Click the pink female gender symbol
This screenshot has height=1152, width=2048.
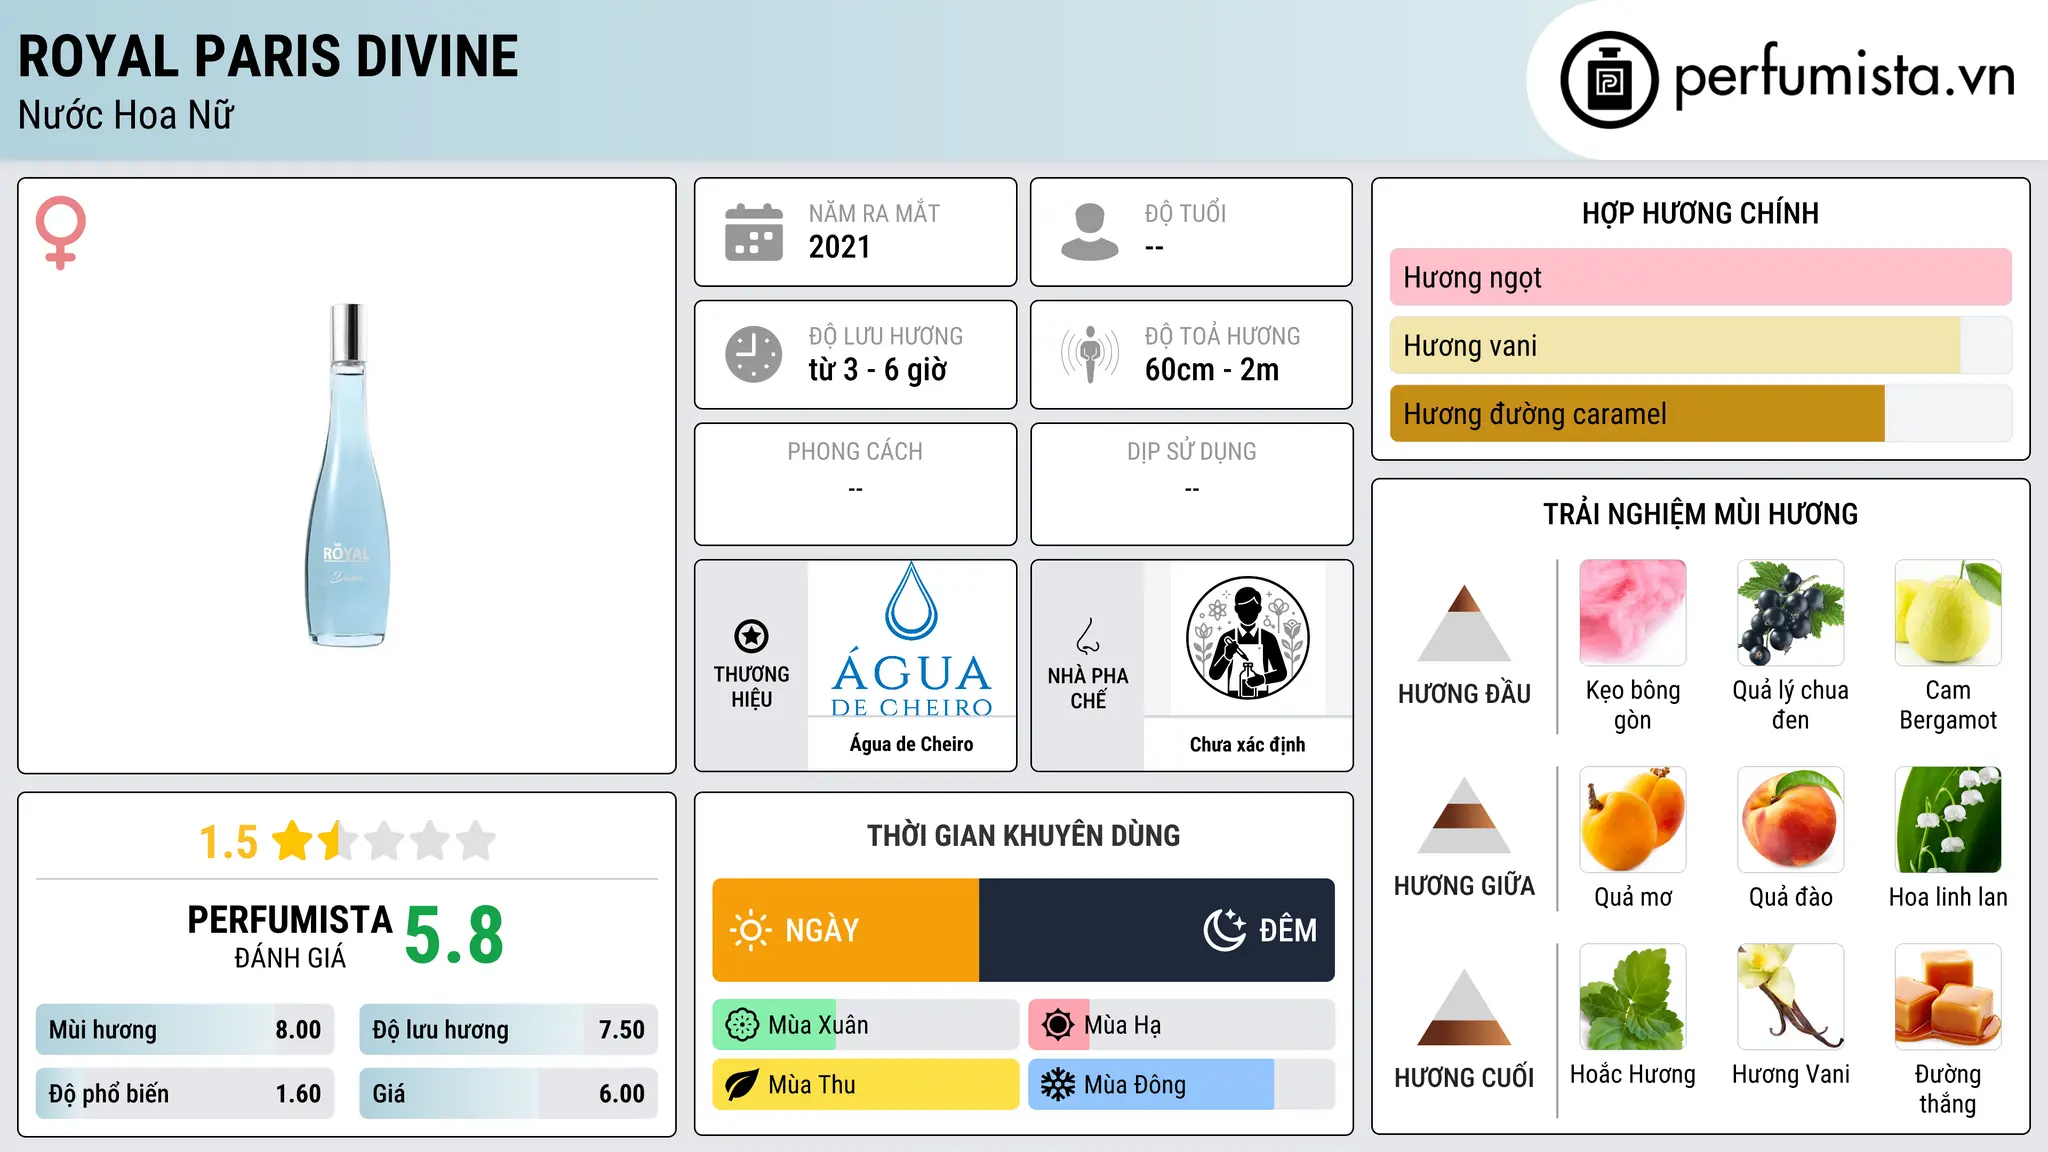coord(61,232)
